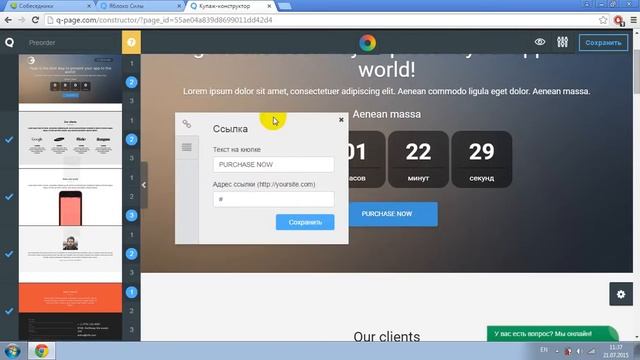Toggle checkmark beside phone mockup block

point(9,197)
